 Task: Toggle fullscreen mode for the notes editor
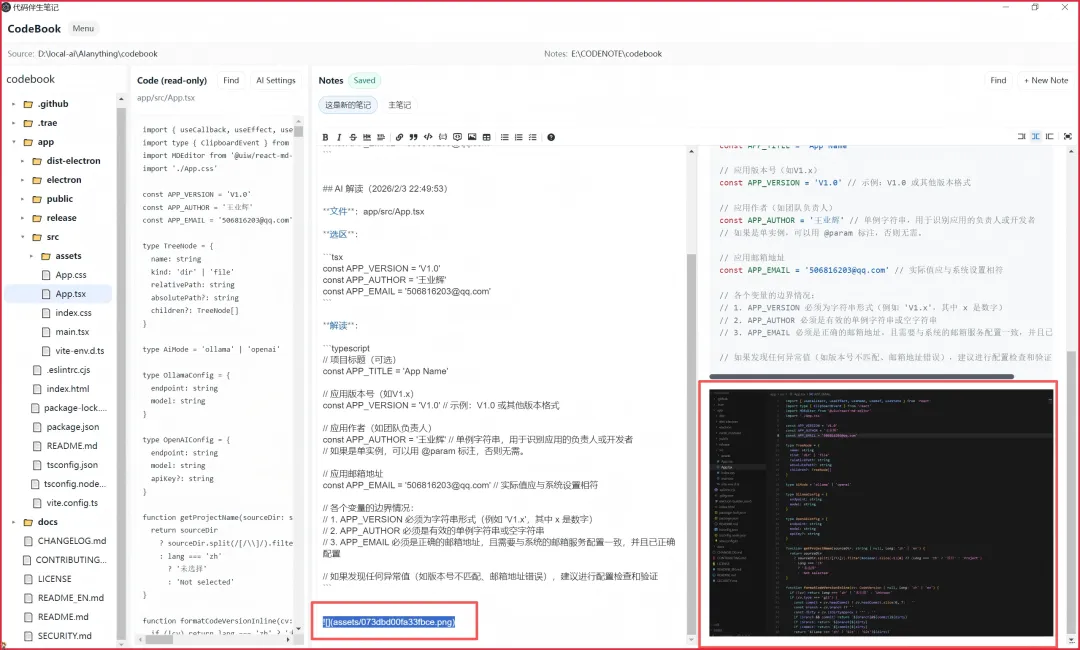pyautogui.click(x=1068, y=136)
